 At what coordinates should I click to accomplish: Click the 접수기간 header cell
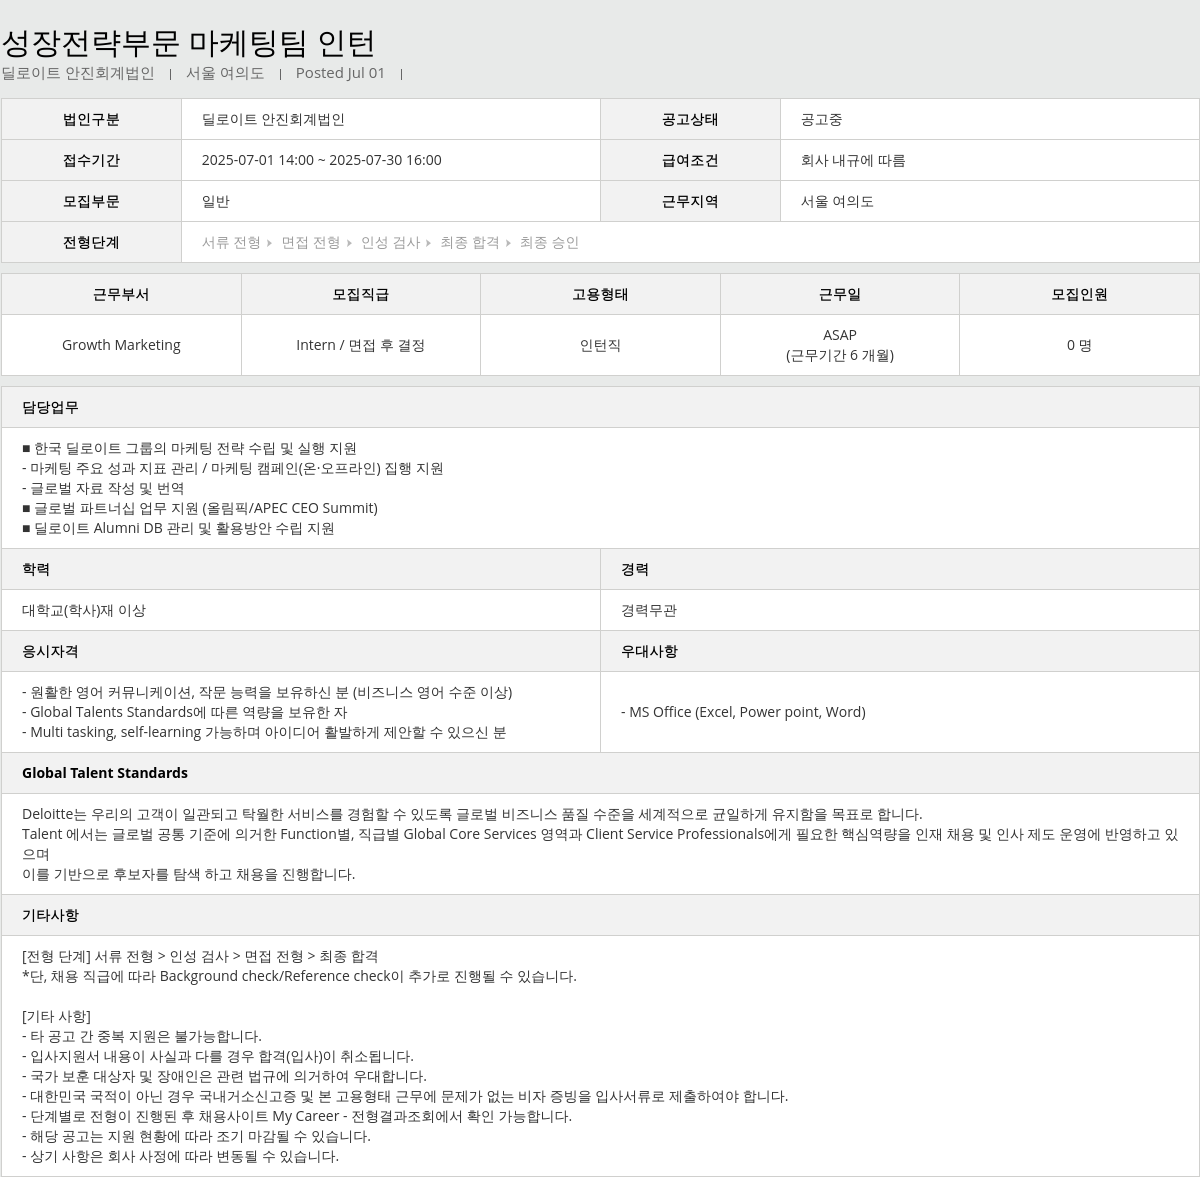click(x=91, y=160)
